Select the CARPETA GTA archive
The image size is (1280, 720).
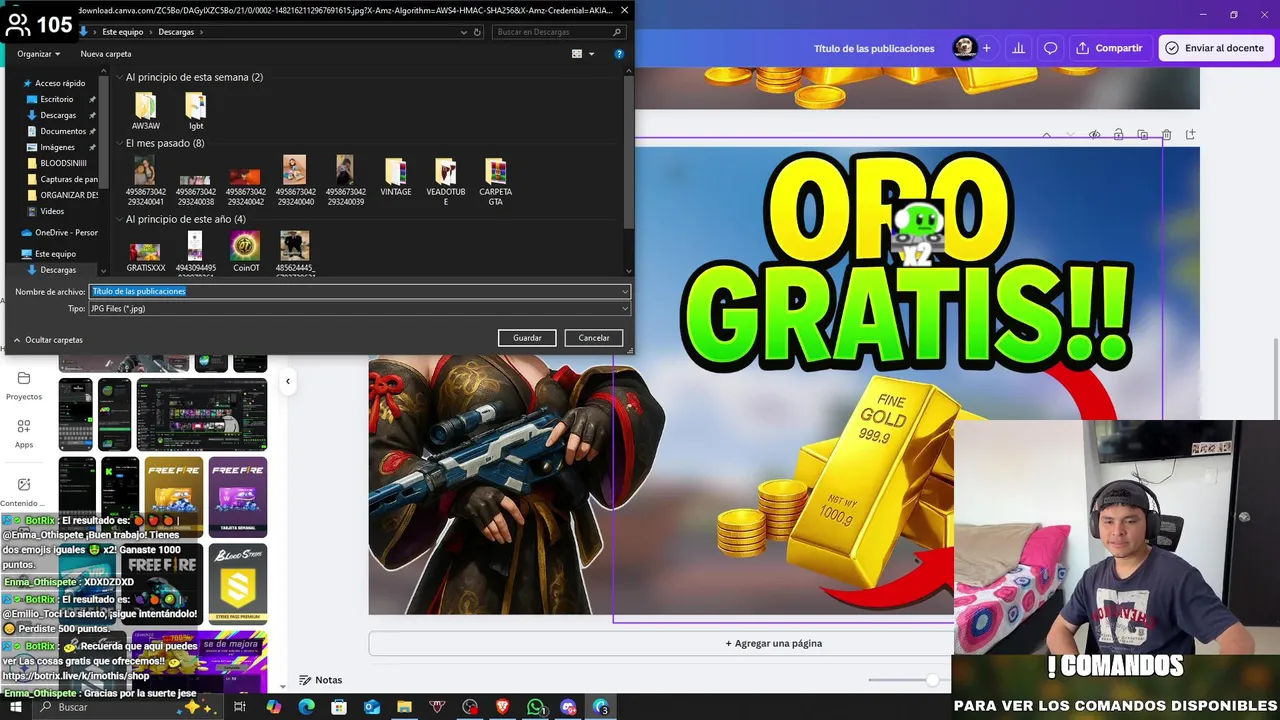(495, 181)
